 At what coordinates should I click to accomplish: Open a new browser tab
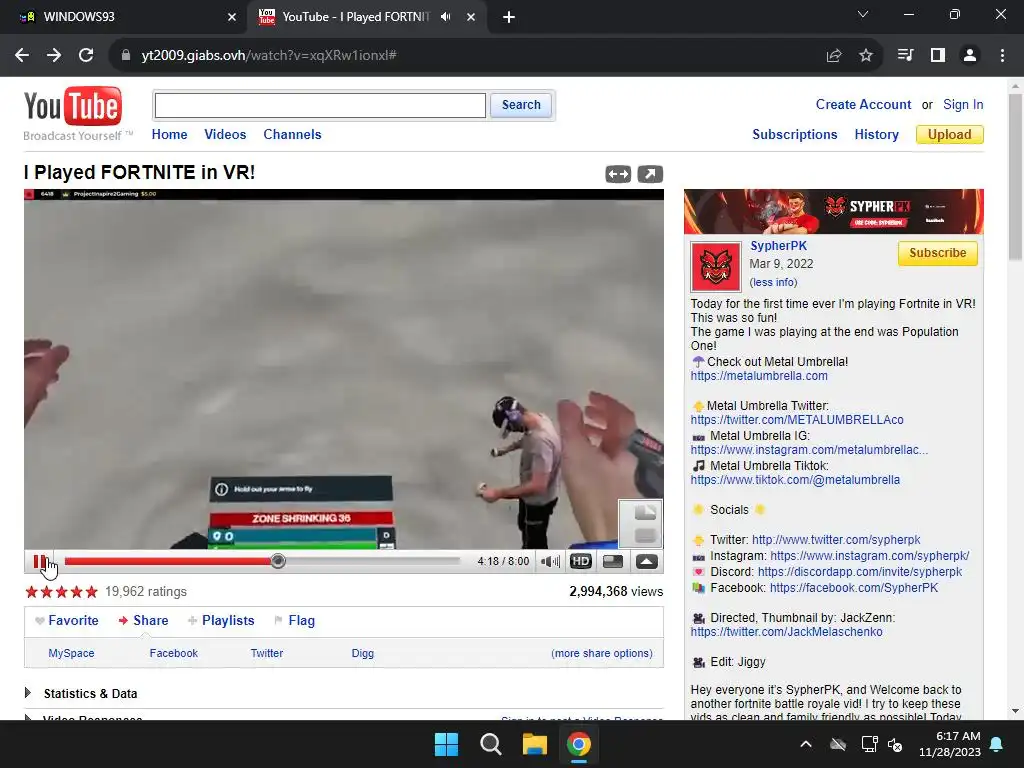pyautogui.click(x=509, y=18)
